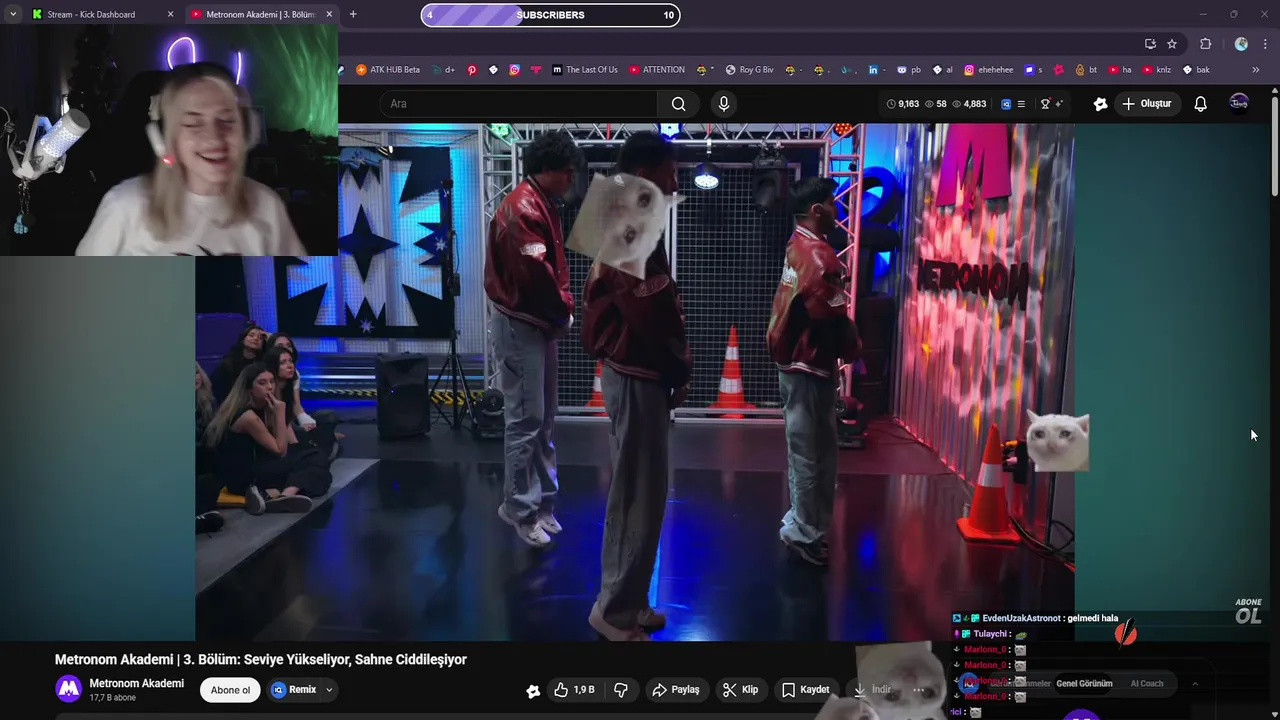Open the bt bookmark

1087,70
